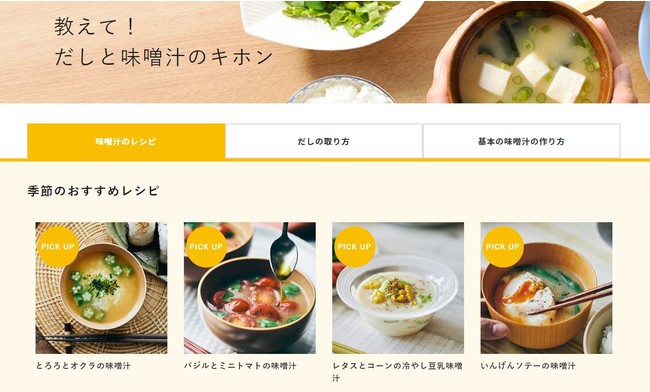View the いんげんソテー miso soup photo
This screenshot has height=392, width=650.
click(546, 288)
